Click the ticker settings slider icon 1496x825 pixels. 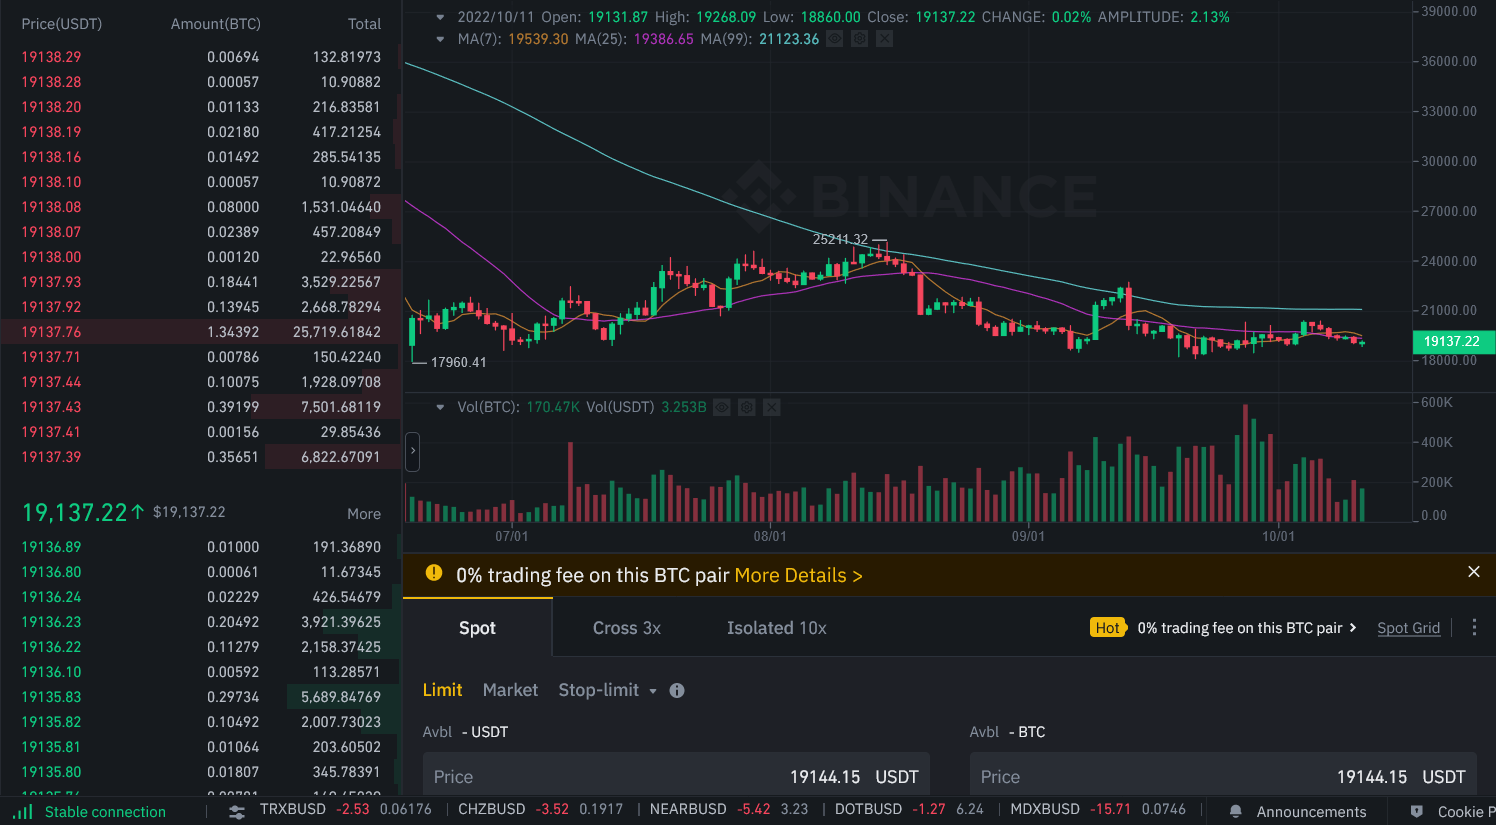(237, 811)
